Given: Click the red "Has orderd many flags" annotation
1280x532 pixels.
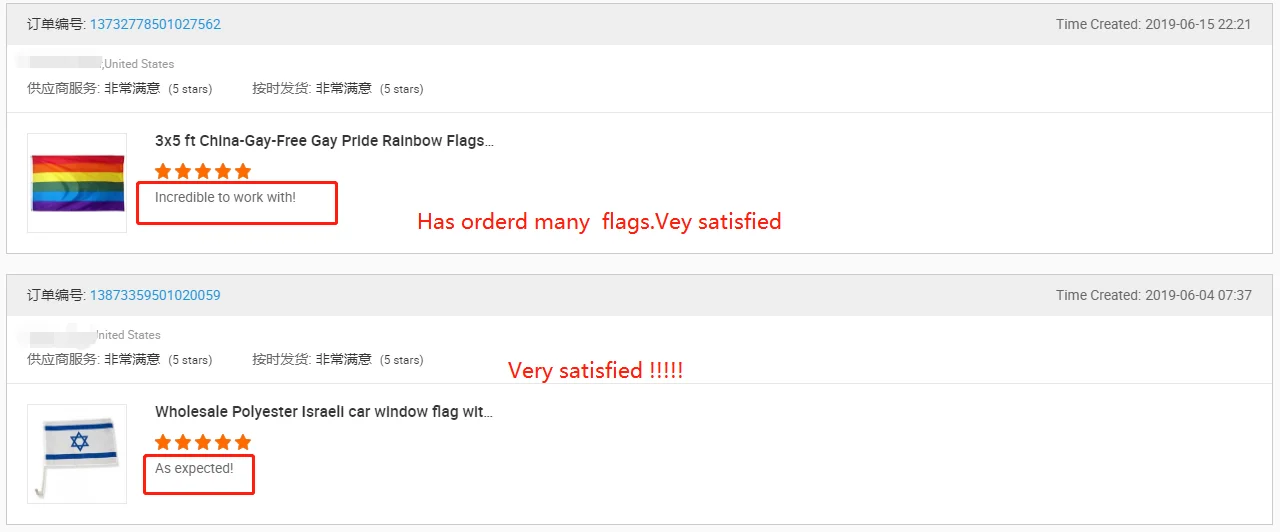Looking at the screenshot, I should pyautogui.click(x=598, y=222).
